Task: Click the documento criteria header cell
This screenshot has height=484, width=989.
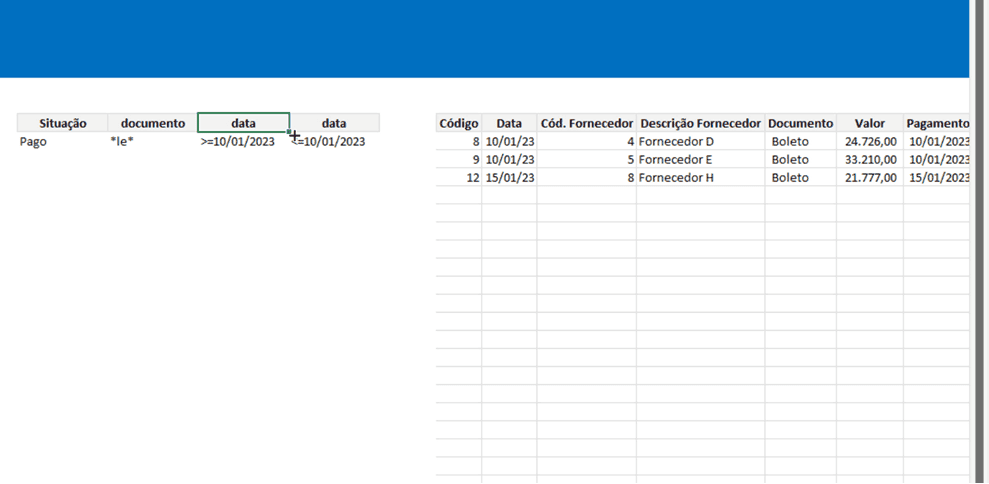Action: click(152, 123)
